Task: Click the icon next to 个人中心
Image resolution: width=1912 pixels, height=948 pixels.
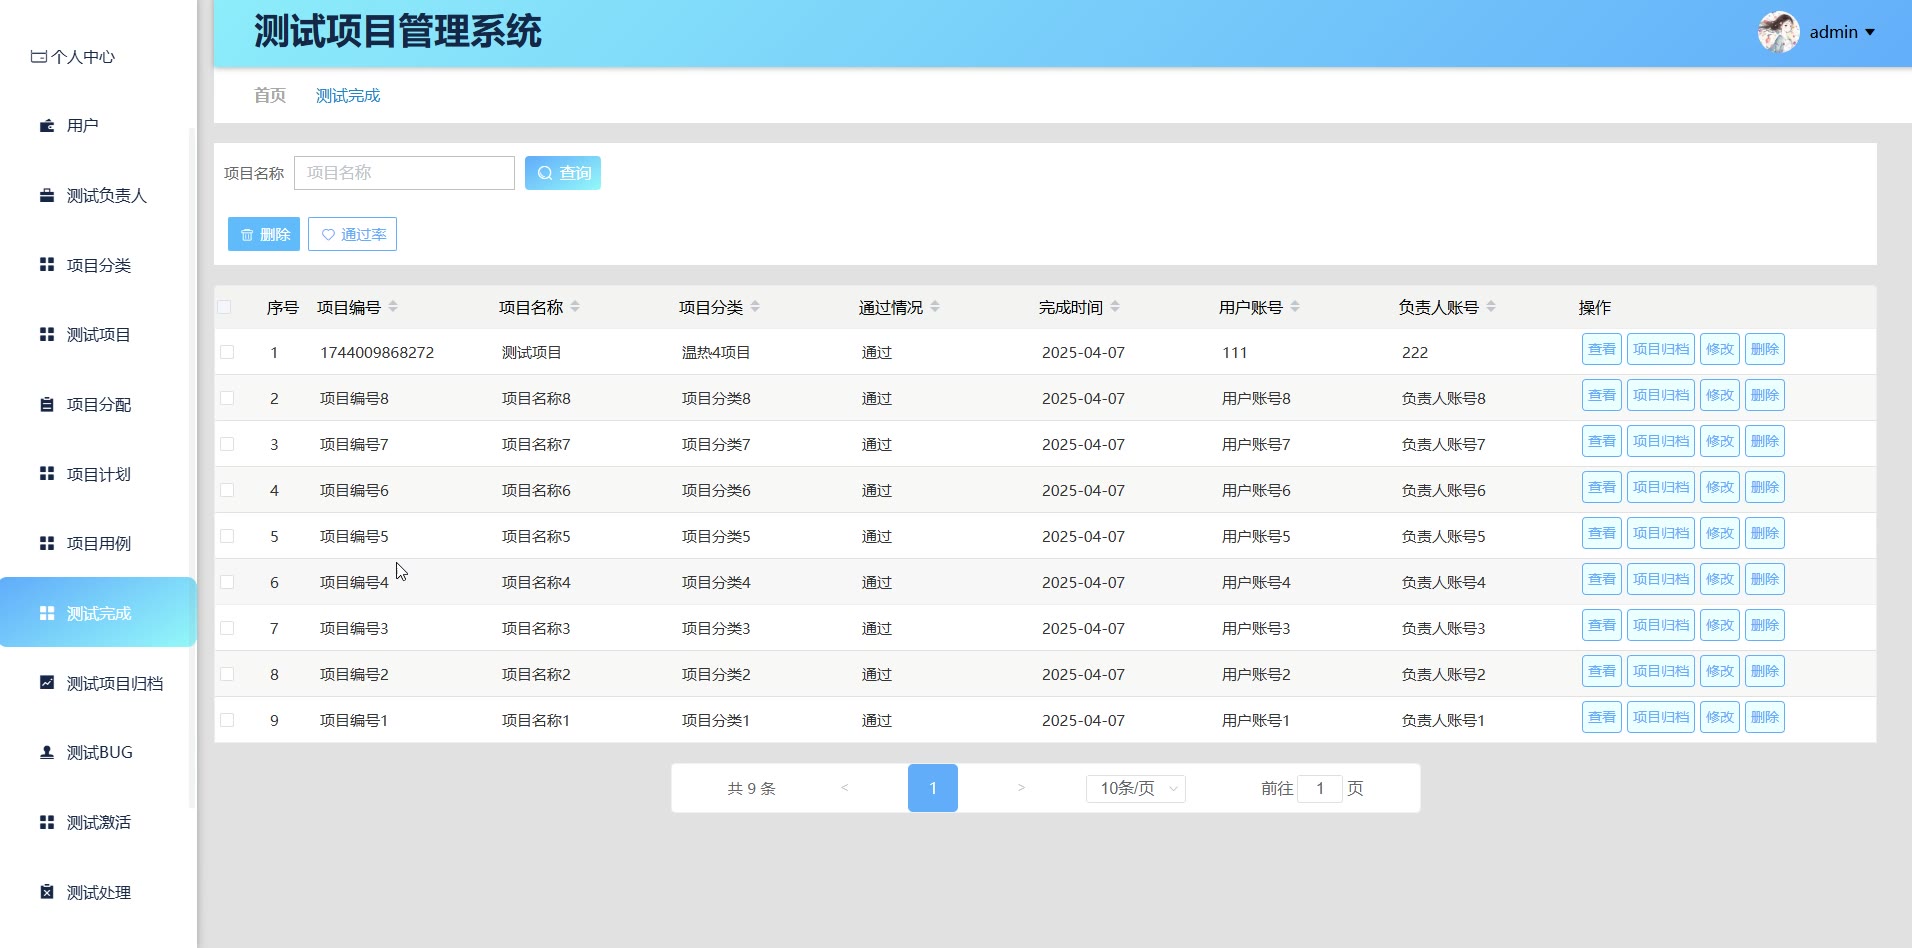Action: [x=38, y=57]
